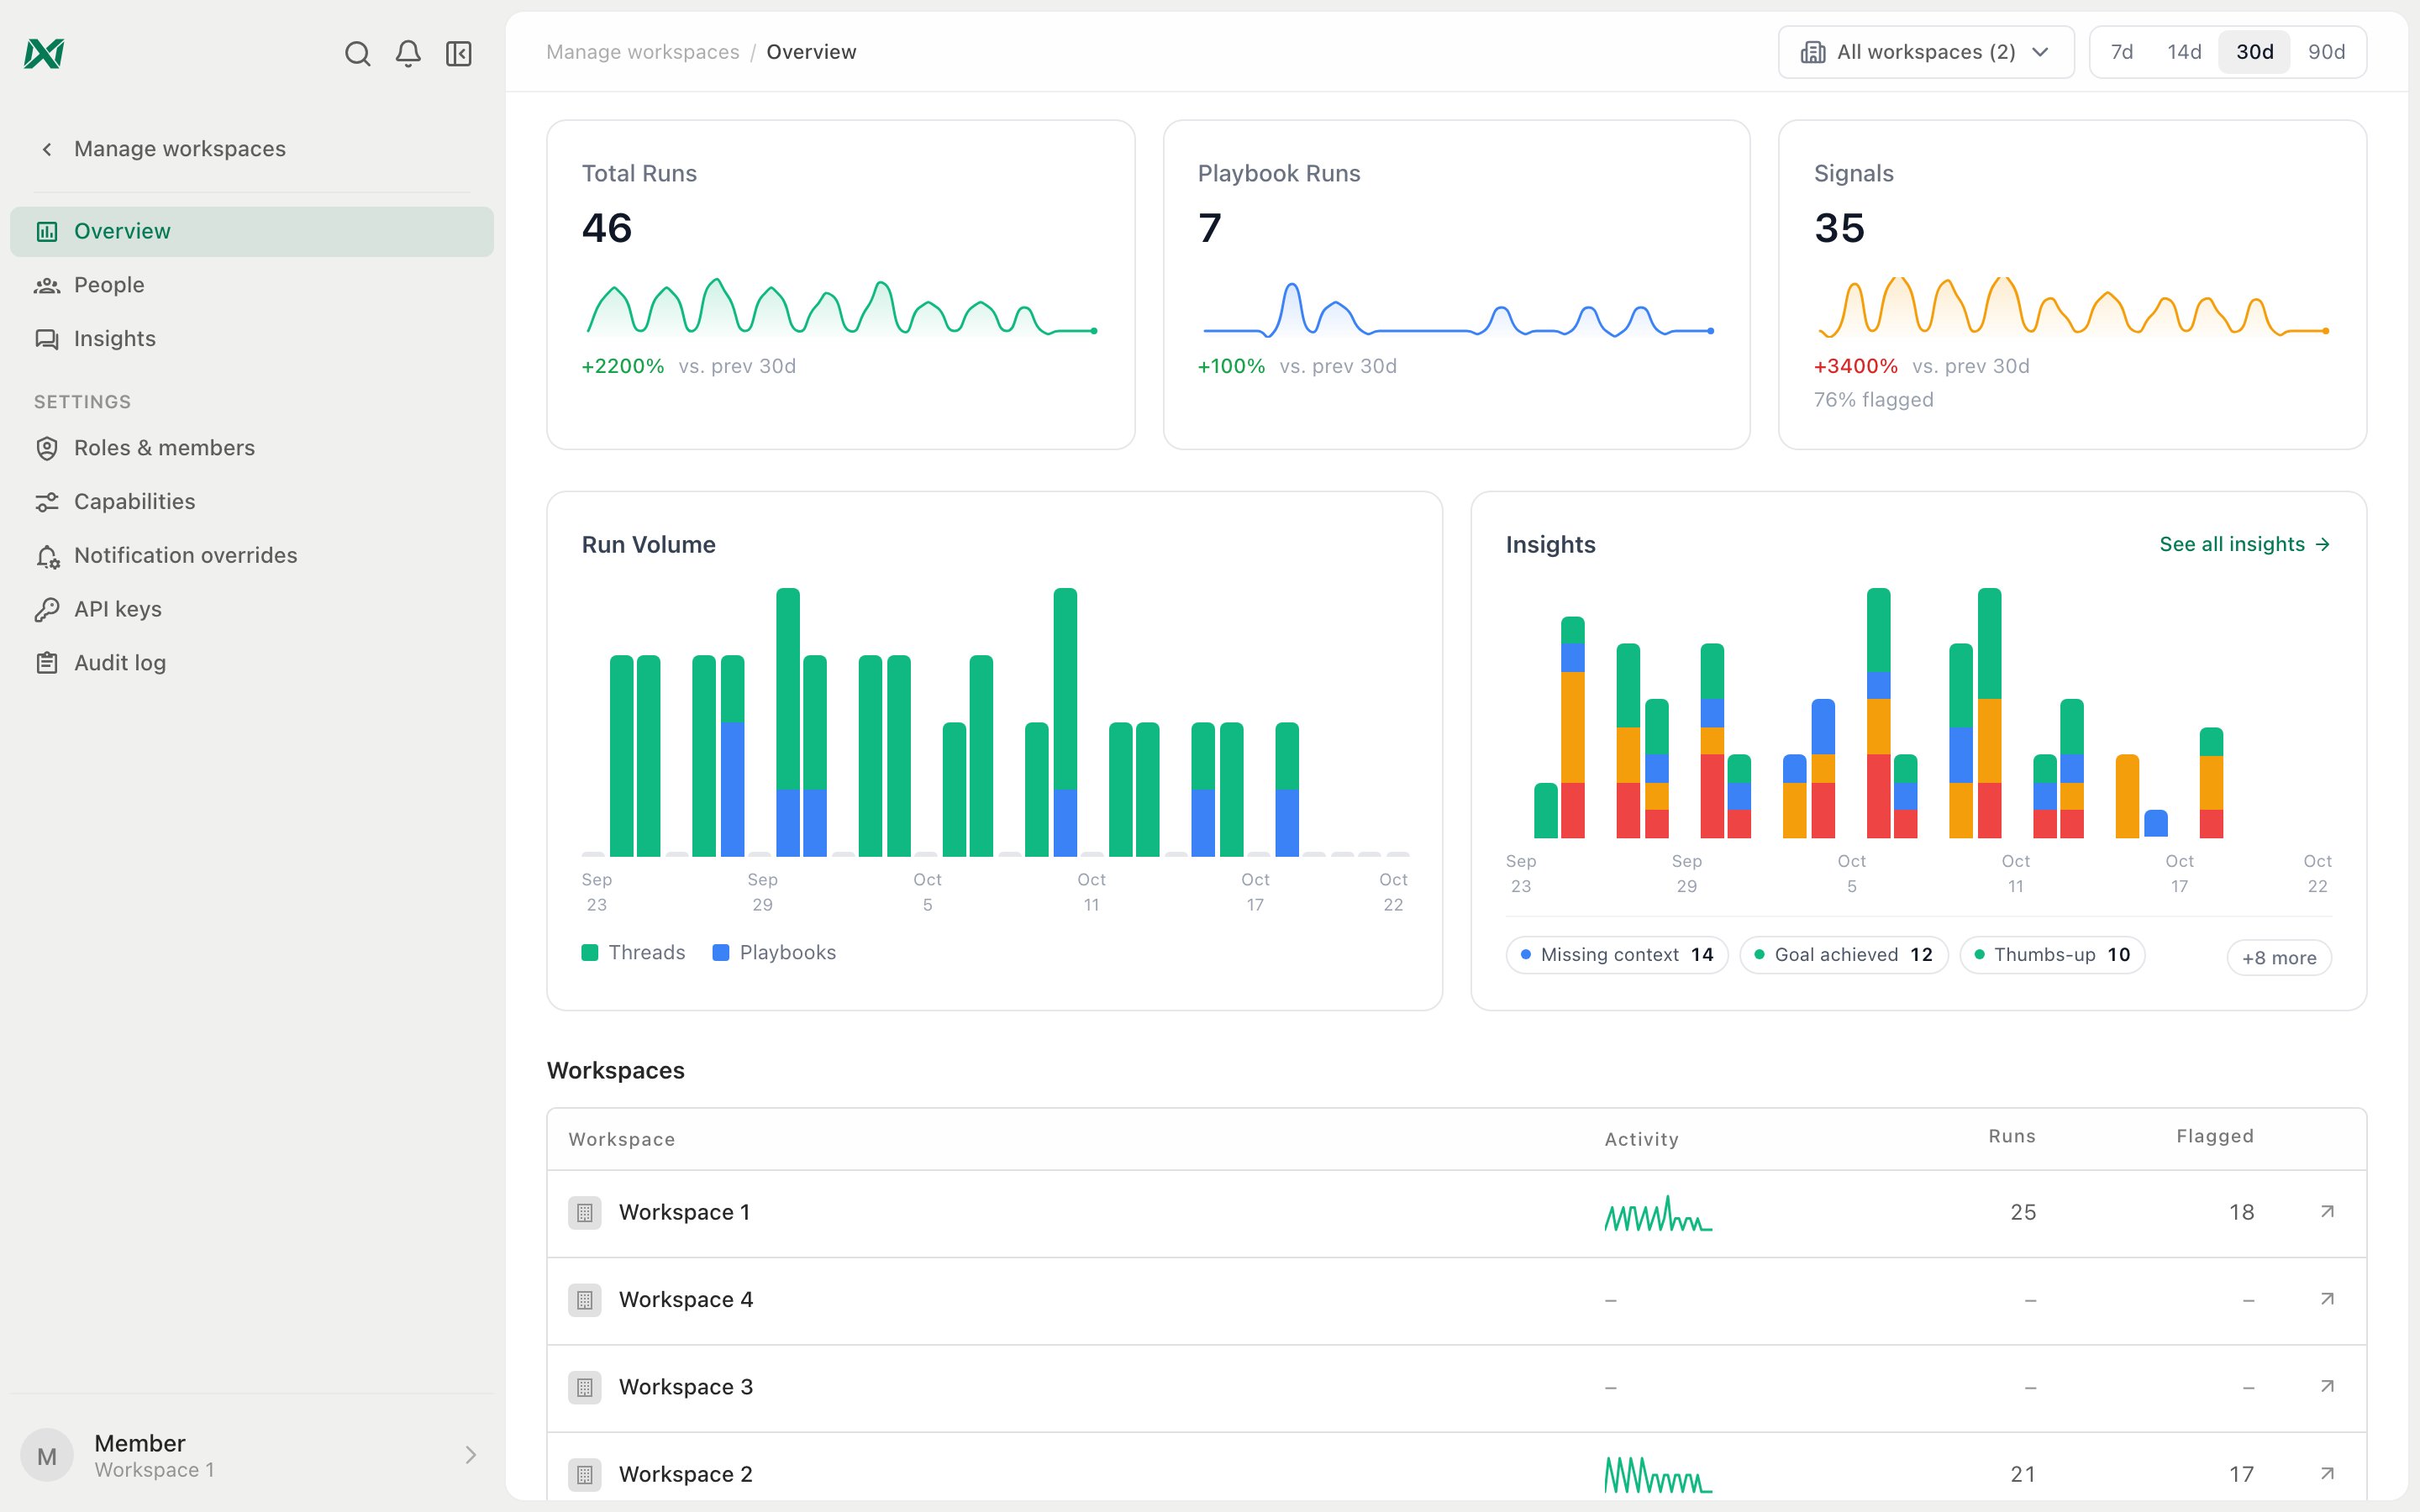The width and height of the screenshot is (2420, 1512).
Task: Click Manage workspaces breadcrumb
Action: coord(643,52)
